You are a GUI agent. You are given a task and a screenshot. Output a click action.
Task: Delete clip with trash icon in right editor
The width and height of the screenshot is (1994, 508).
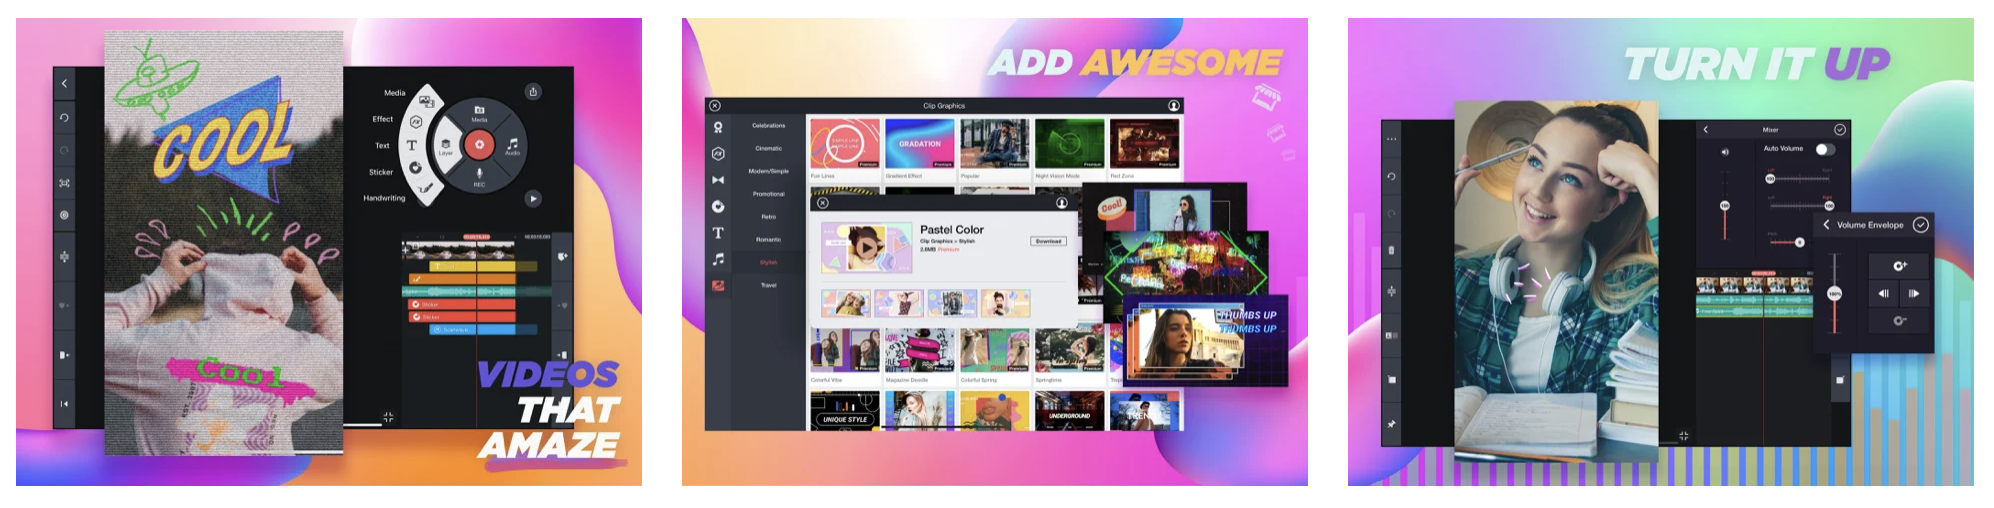(1391, 250)
